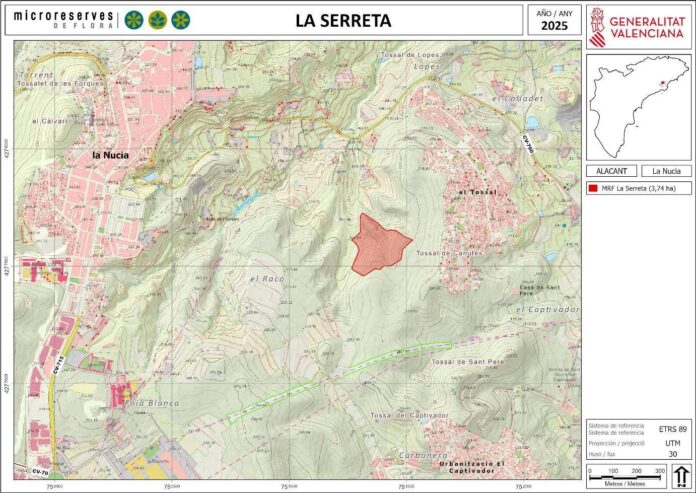The width and height of the screenshot is (696, 493).
Task: Click the 'Proyección / projecció' label
Action: (616, 443)
